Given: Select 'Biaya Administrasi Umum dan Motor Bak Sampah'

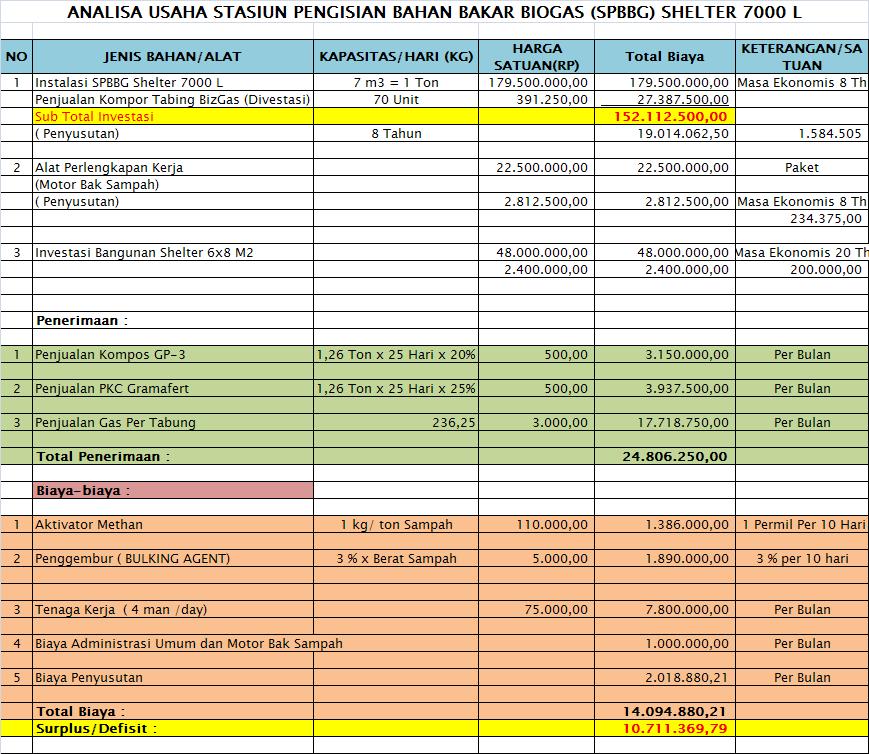Looking at the screenshot, I should (188, 644).
